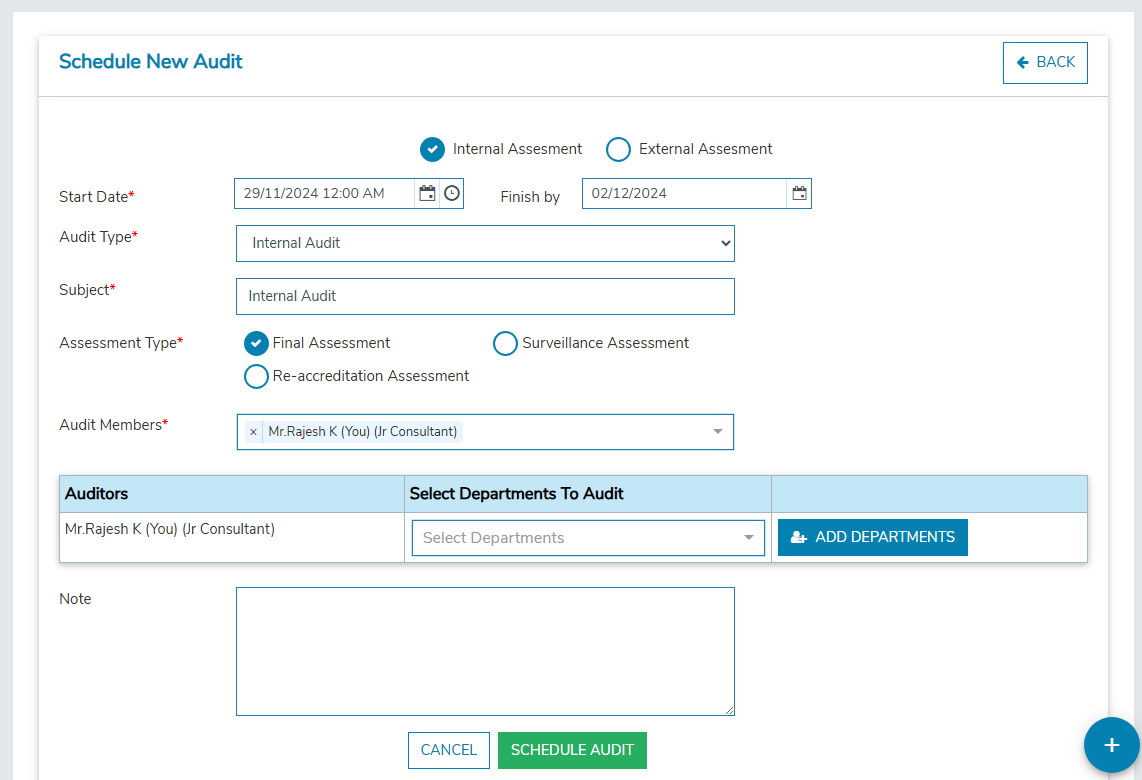Open the Start Date calendar picker icon
Viewport: 1142px width, 780px height.
point(427,193)
